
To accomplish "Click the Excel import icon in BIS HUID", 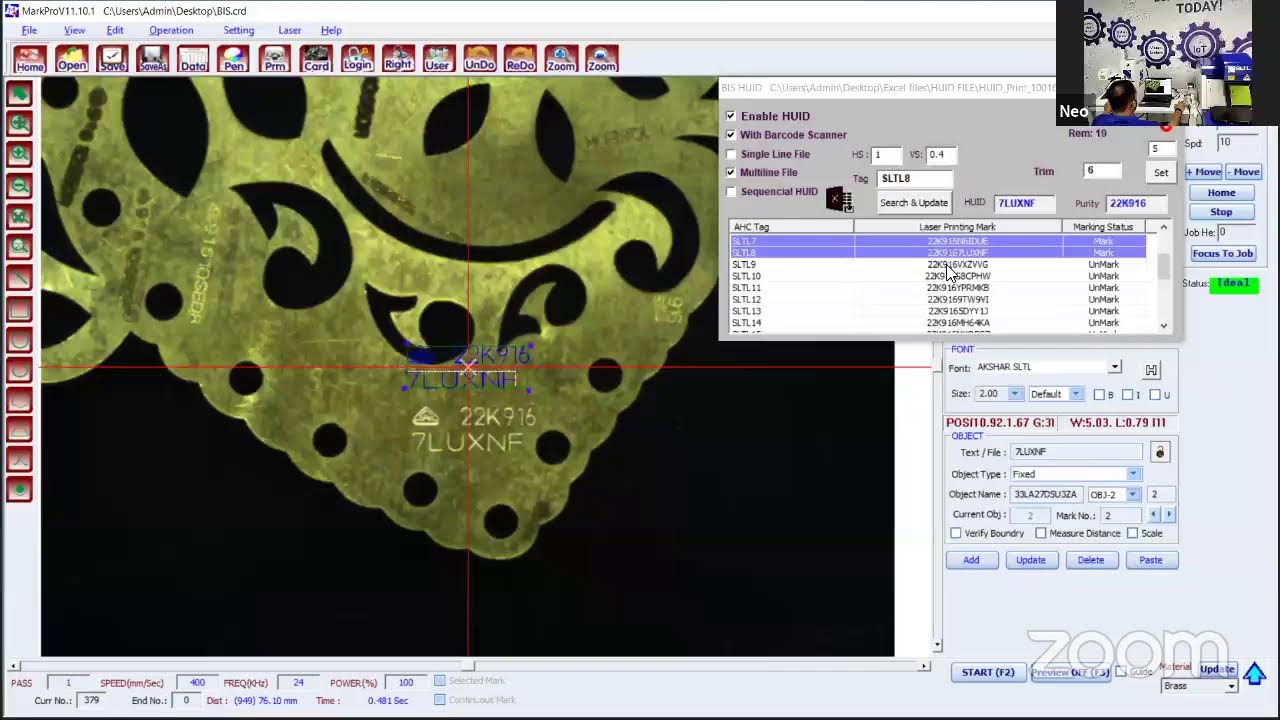I will click(839, 200).
